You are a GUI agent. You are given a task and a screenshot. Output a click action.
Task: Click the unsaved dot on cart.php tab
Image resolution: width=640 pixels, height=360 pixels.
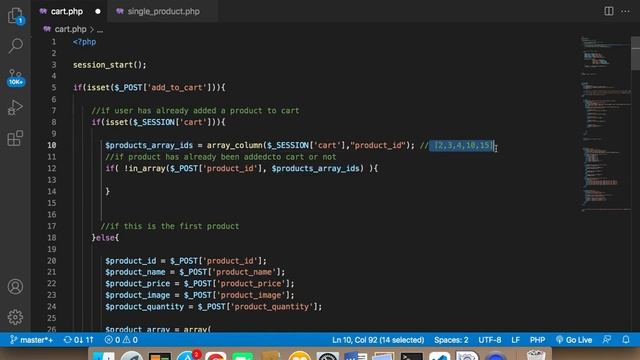[x=98, y=11]
